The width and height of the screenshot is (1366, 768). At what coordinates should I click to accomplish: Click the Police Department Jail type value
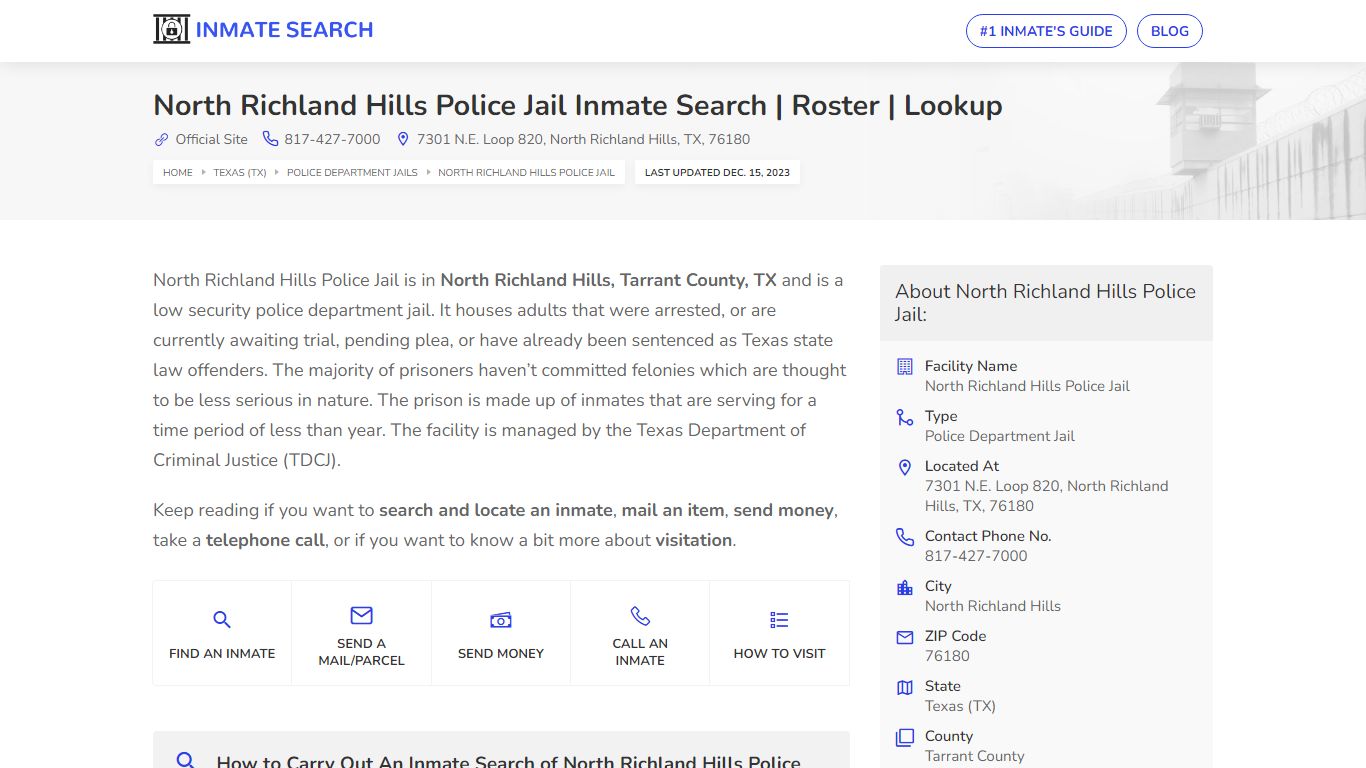tap(1000, 436)
